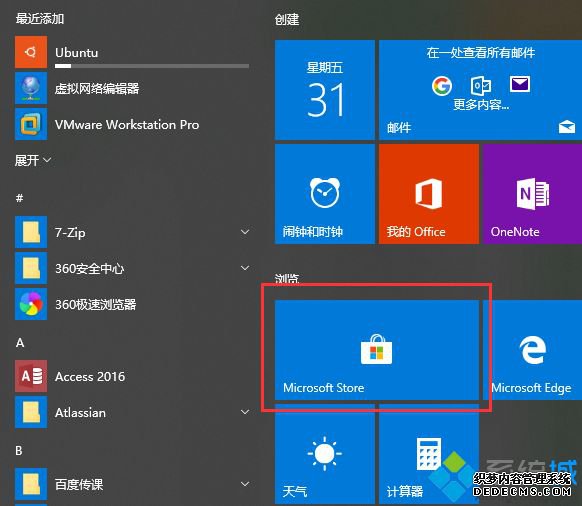
Task: Click the 创建 tile group title
Action: [287, 19]
